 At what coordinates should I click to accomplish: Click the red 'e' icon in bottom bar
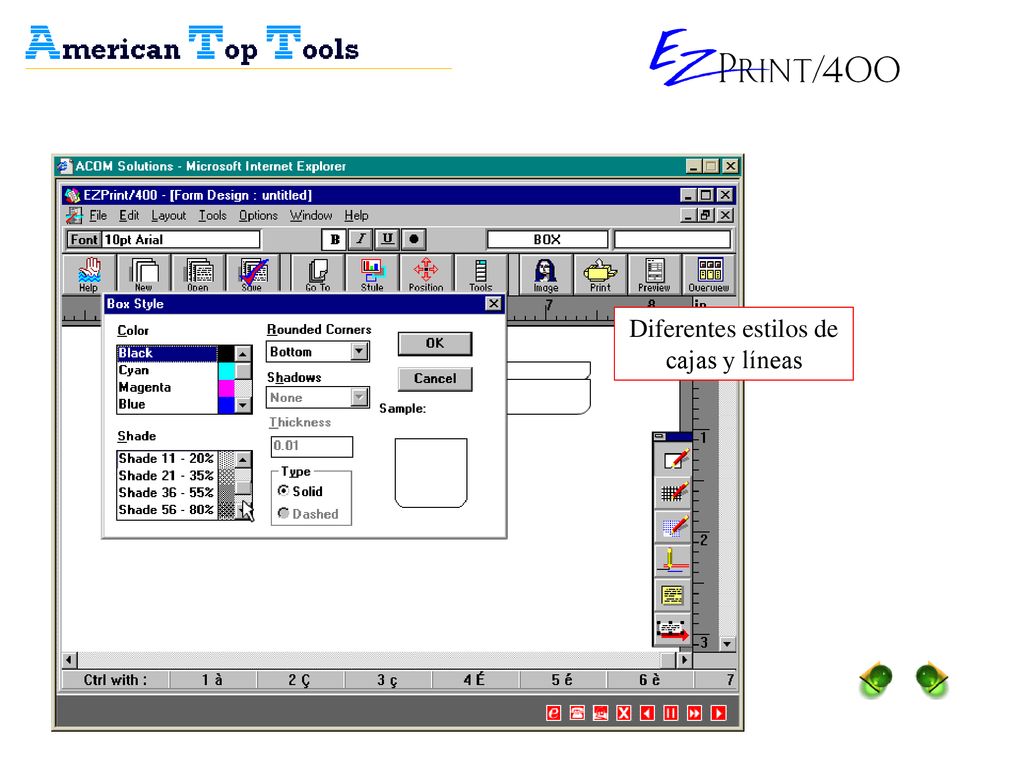coord(553,712)
